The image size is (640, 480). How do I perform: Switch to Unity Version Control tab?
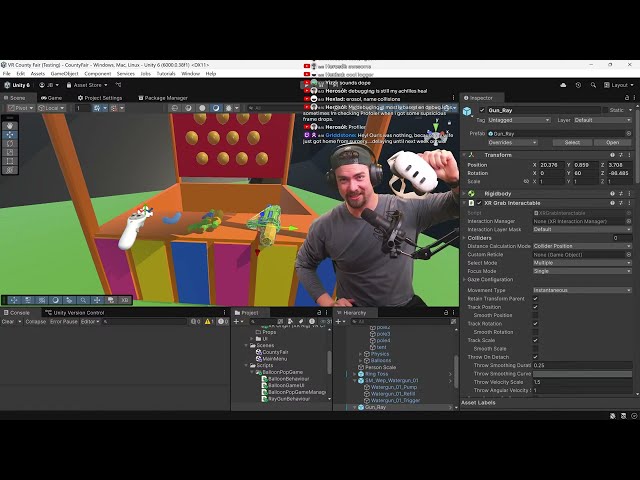pyautogui.click(x=75, y=313)
